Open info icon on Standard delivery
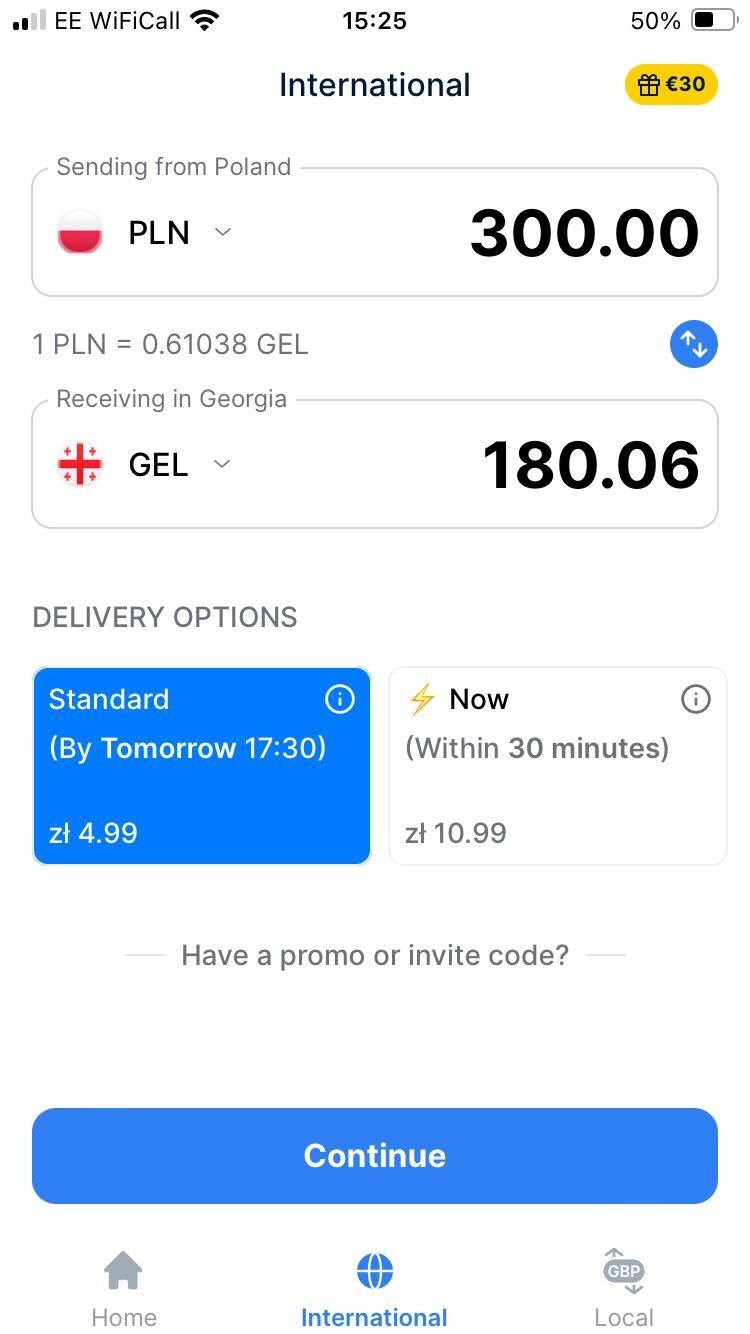 pos(340,699)
